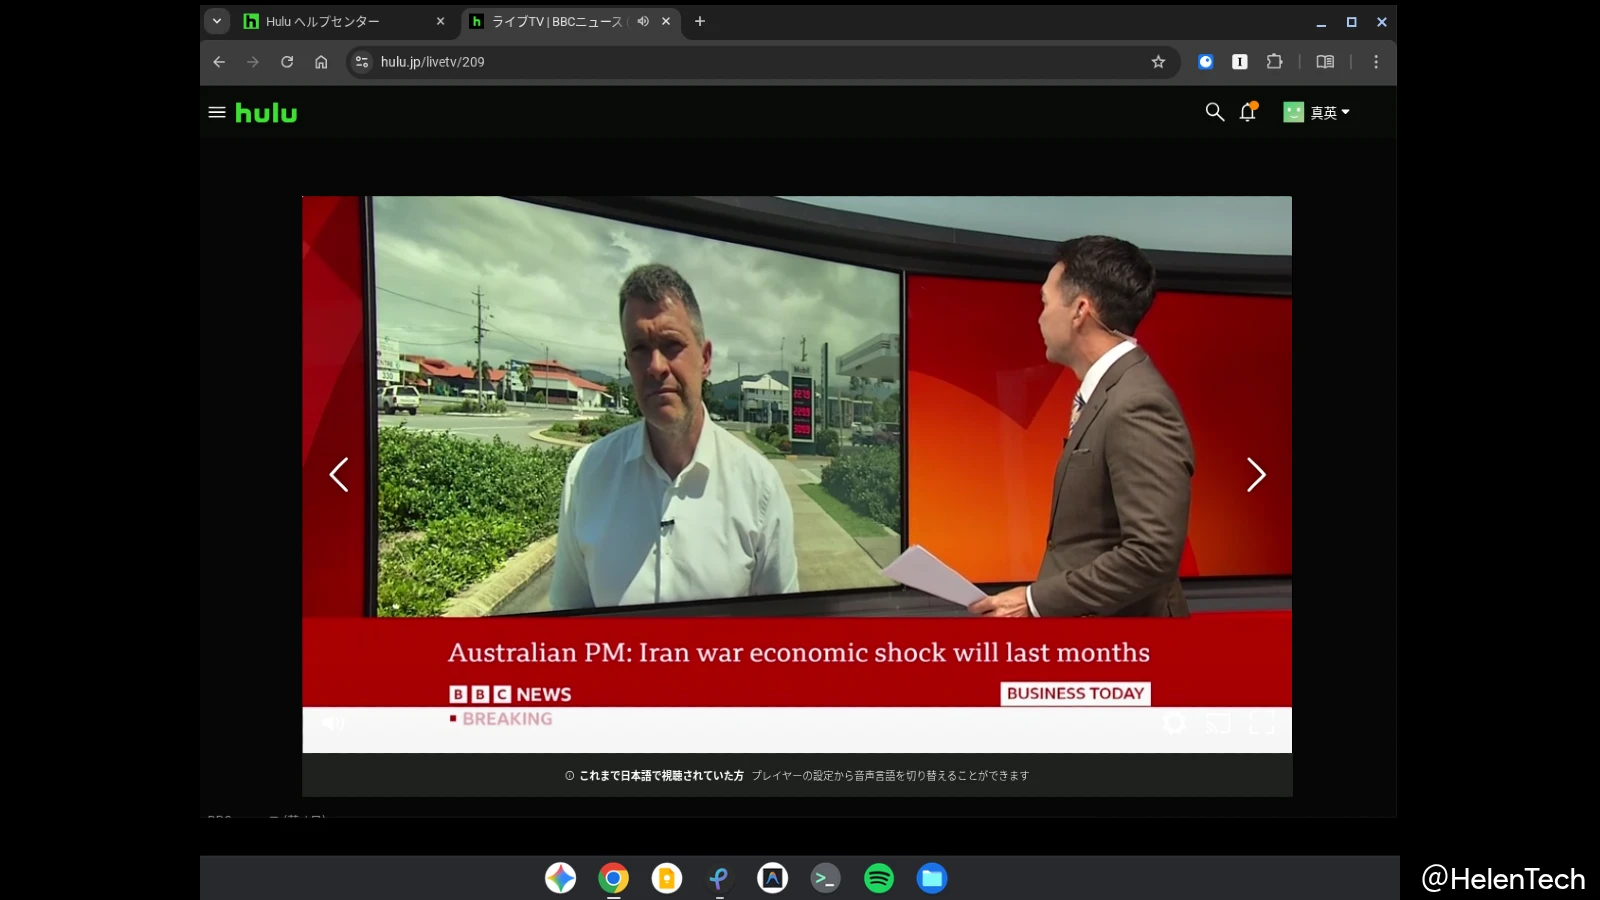
Task: Open Hulu notifications via the bell icon
Action: [x=1246, y=112]
